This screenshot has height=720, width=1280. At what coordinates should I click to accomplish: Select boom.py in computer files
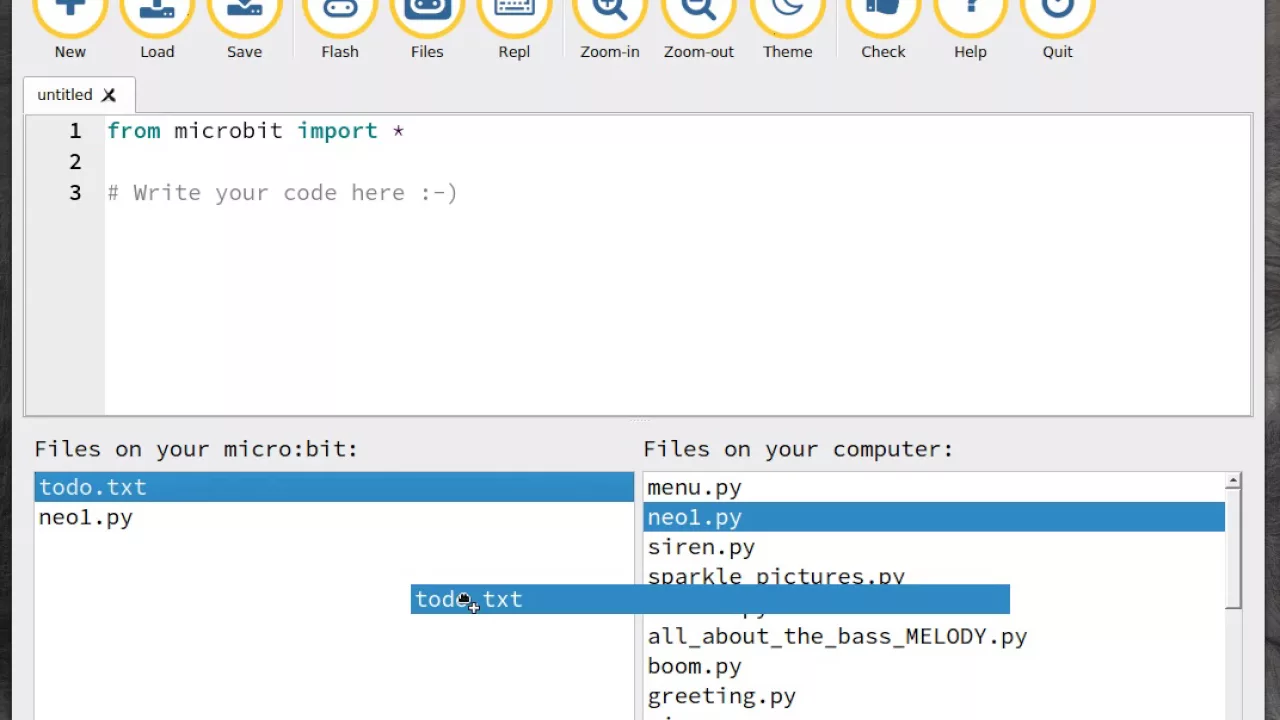coord(934,666)
